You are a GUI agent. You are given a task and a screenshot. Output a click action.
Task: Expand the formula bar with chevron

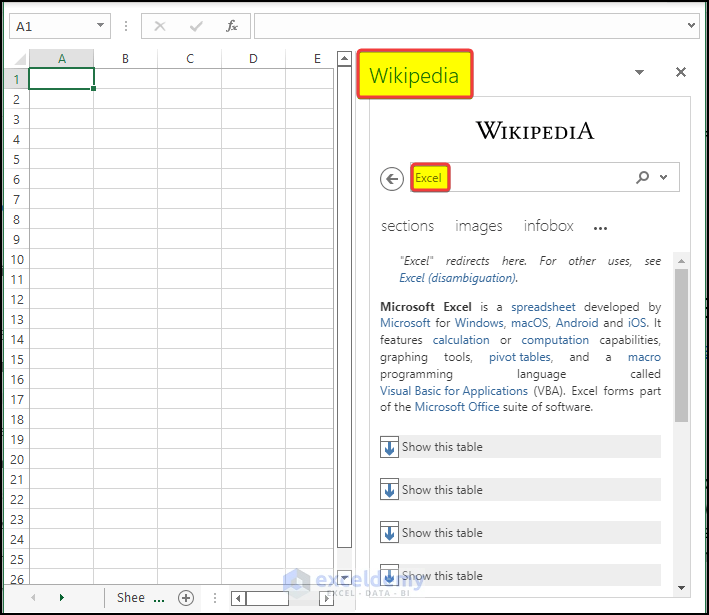click(691, 25)
